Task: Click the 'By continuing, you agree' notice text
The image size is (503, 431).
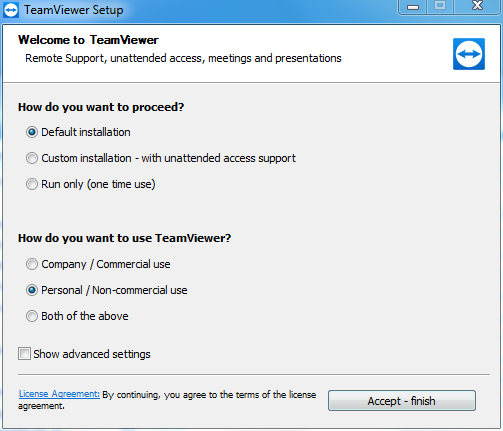Action: 167,400
